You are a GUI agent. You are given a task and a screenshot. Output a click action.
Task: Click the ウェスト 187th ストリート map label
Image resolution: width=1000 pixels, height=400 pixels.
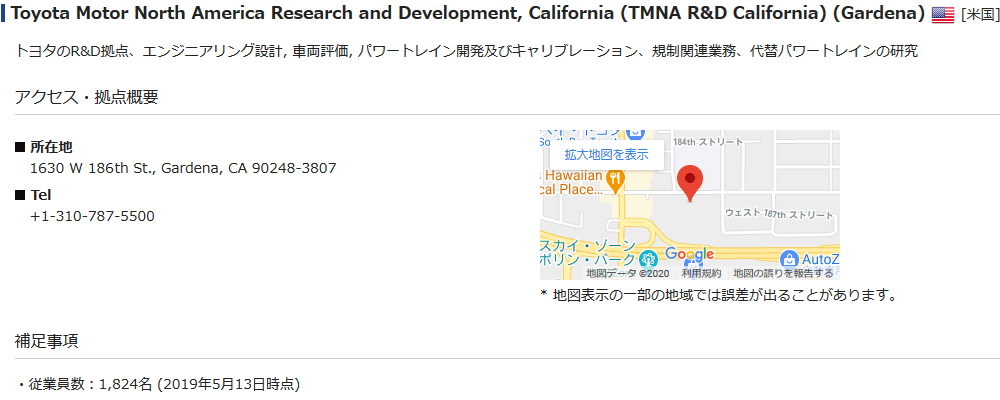coord(779,214)
